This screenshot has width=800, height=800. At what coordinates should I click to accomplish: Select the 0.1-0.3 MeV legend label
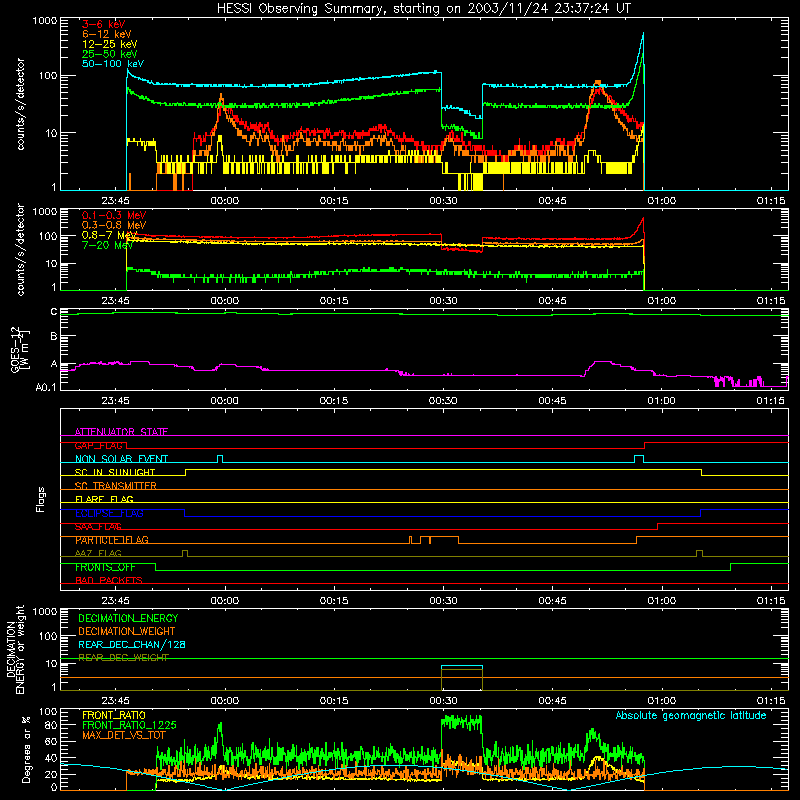[x=114, y=215]
